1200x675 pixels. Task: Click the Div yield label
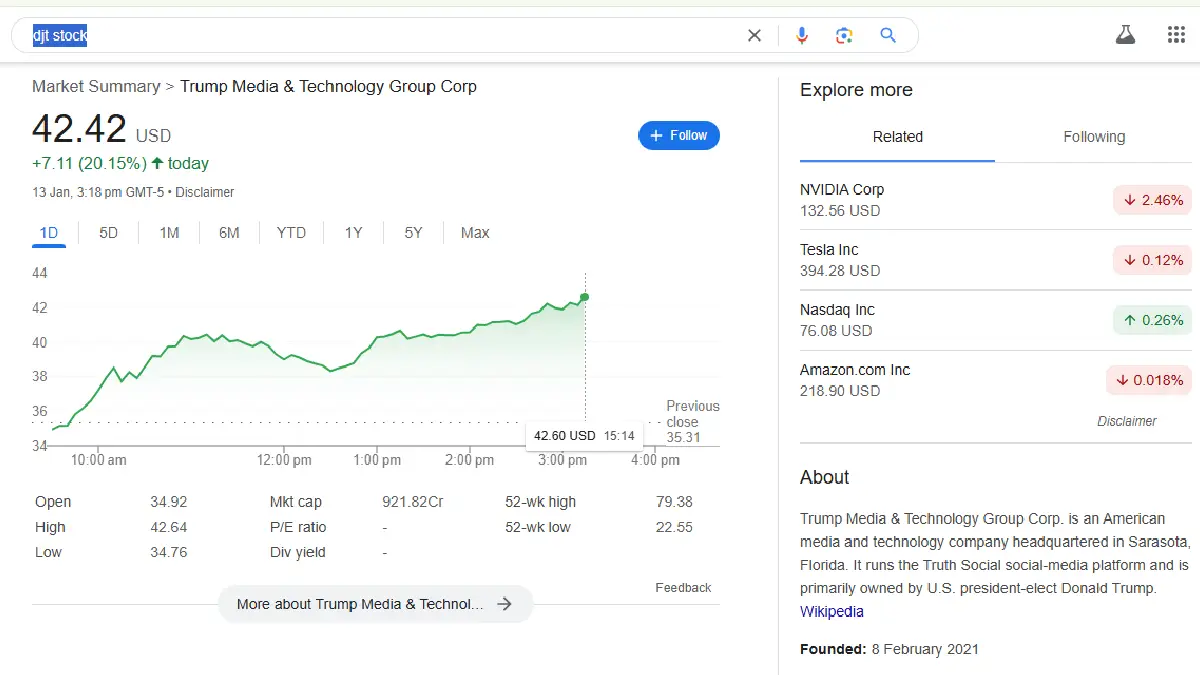(x=298, y=552)
